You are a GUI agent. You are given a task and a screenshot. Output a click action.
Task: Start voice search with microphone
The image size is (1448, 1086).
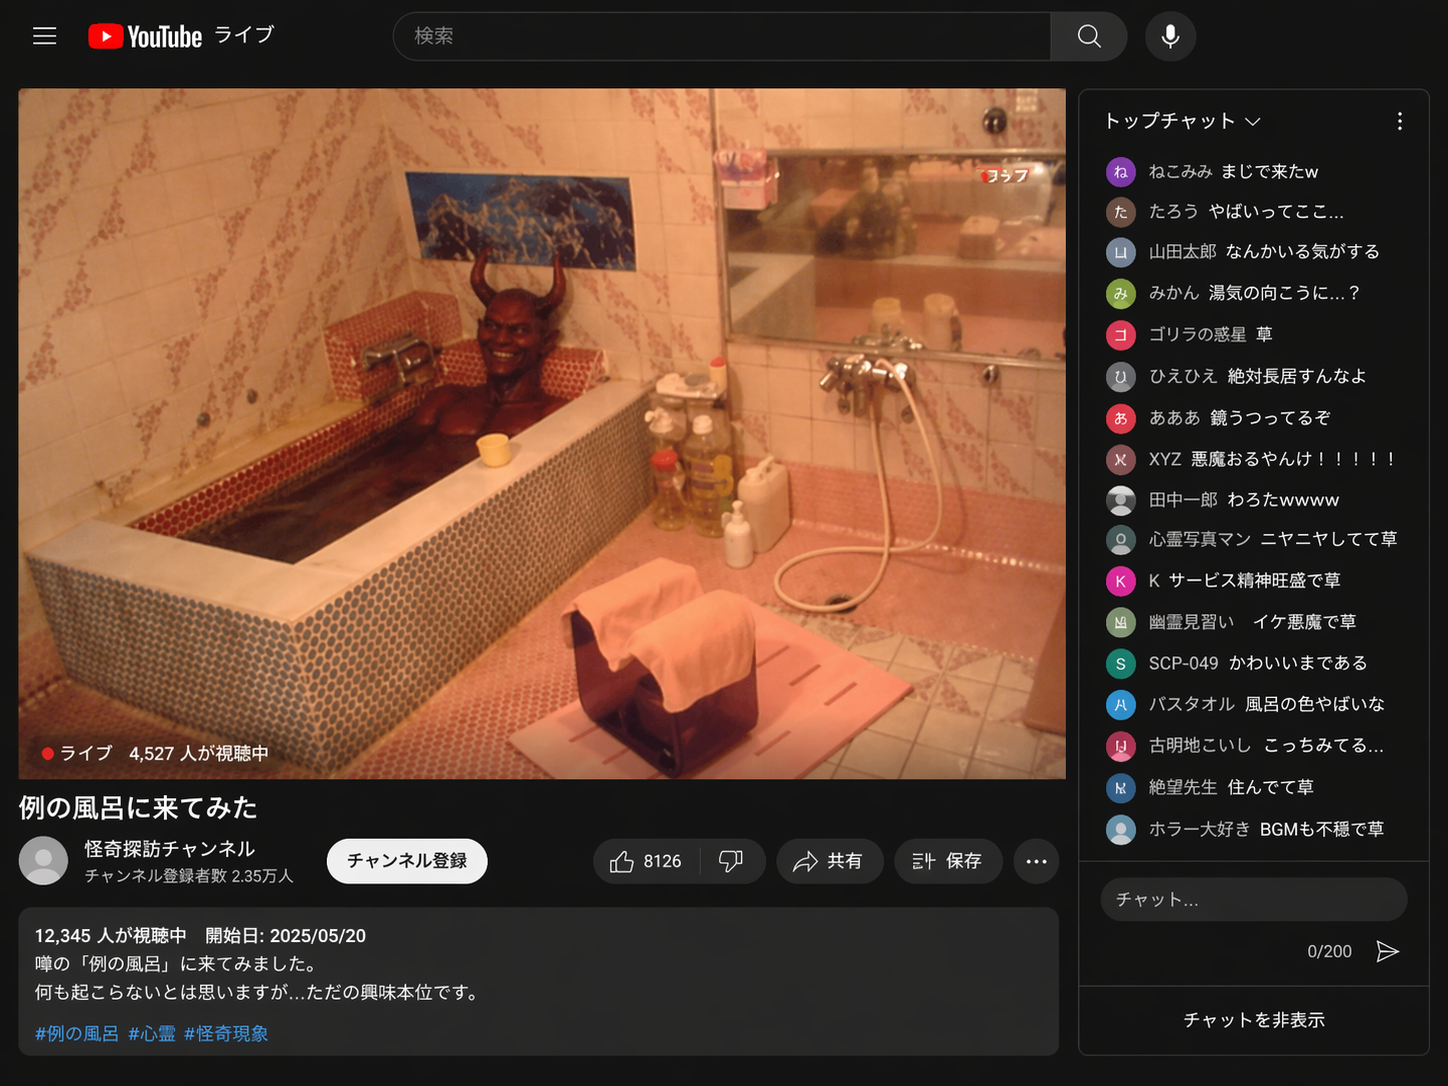pyautogui.click(x=1170, y=37)
